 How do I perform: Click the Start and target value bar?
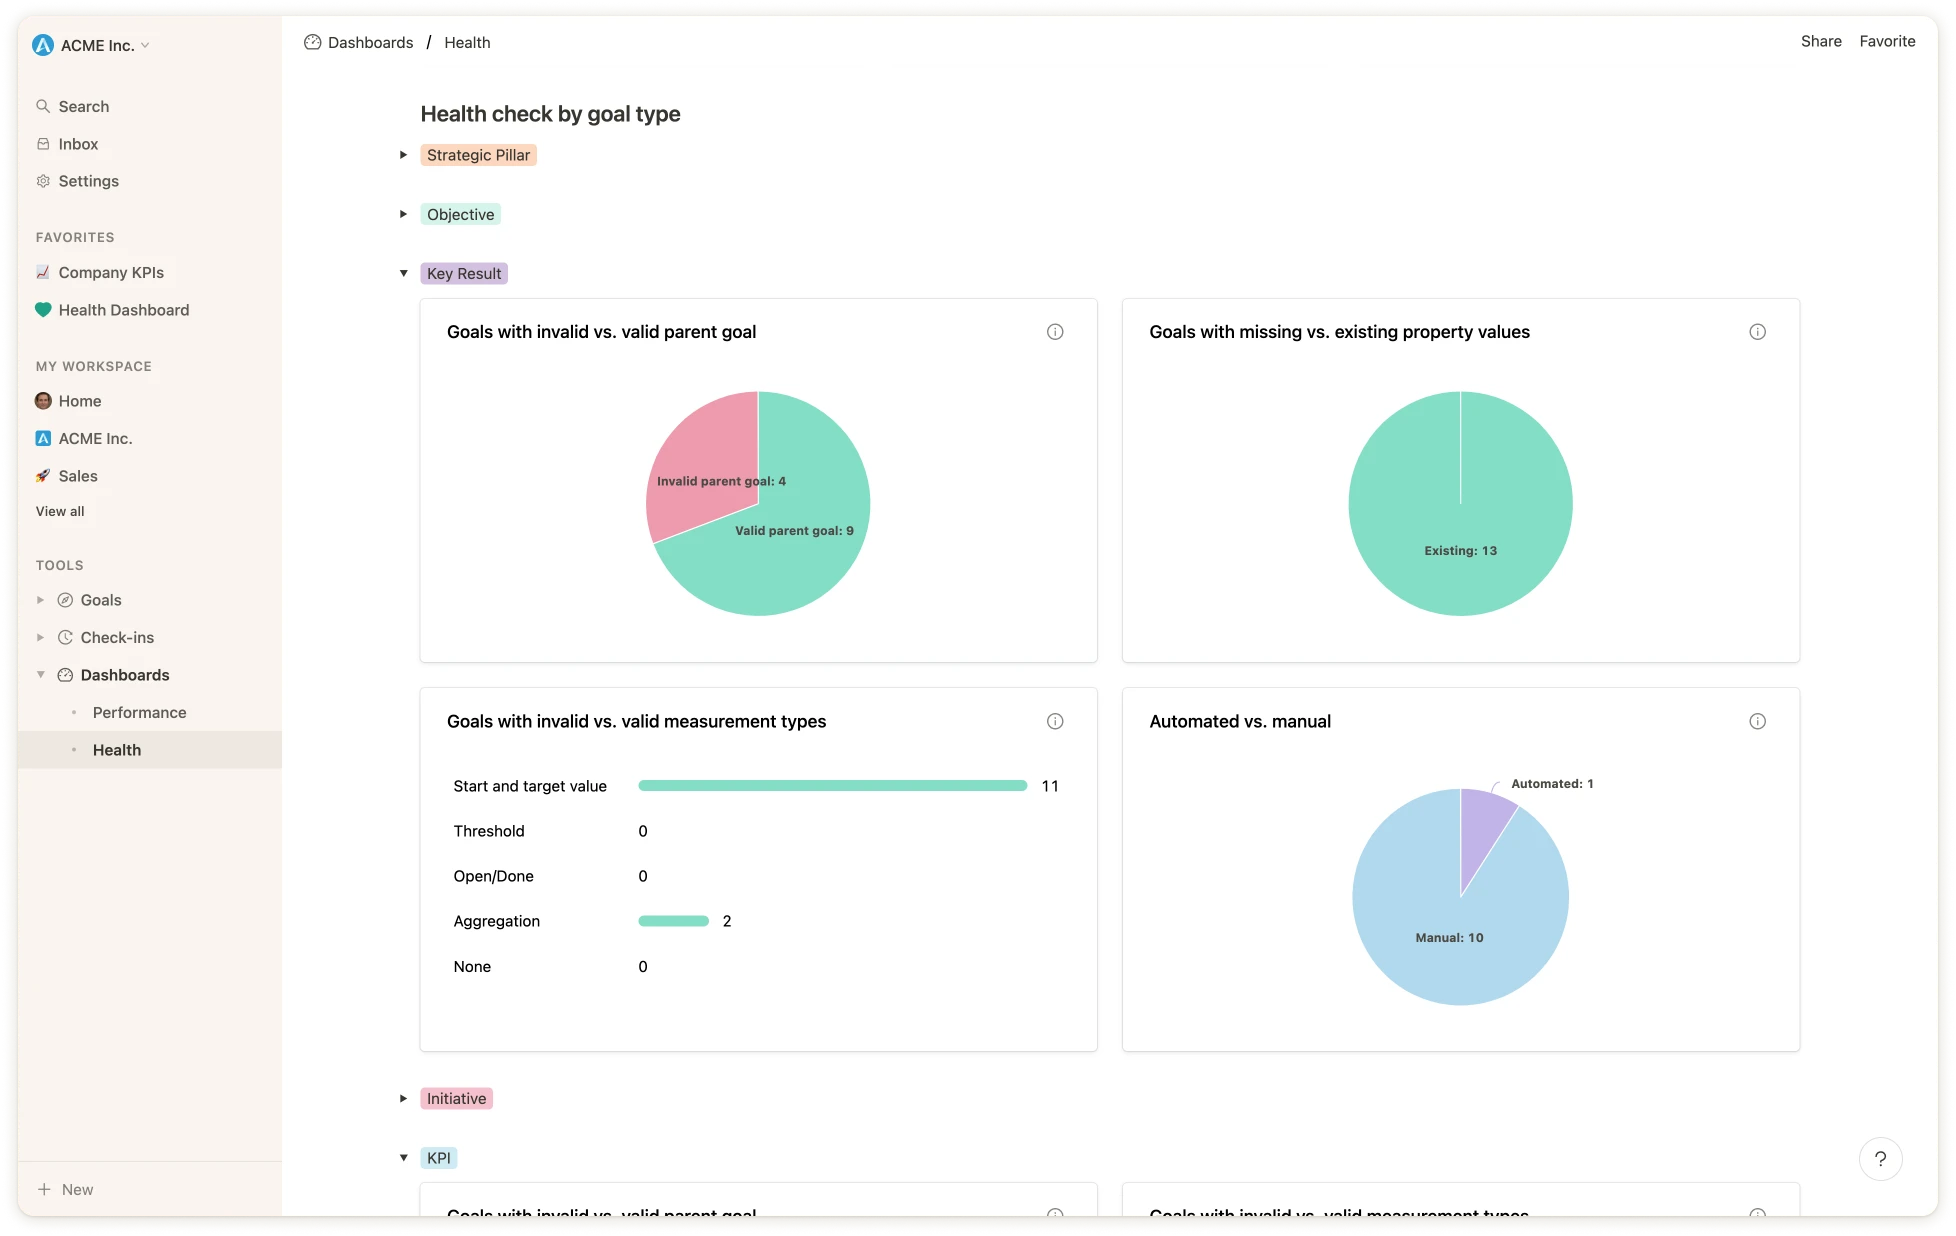(832, 786)
